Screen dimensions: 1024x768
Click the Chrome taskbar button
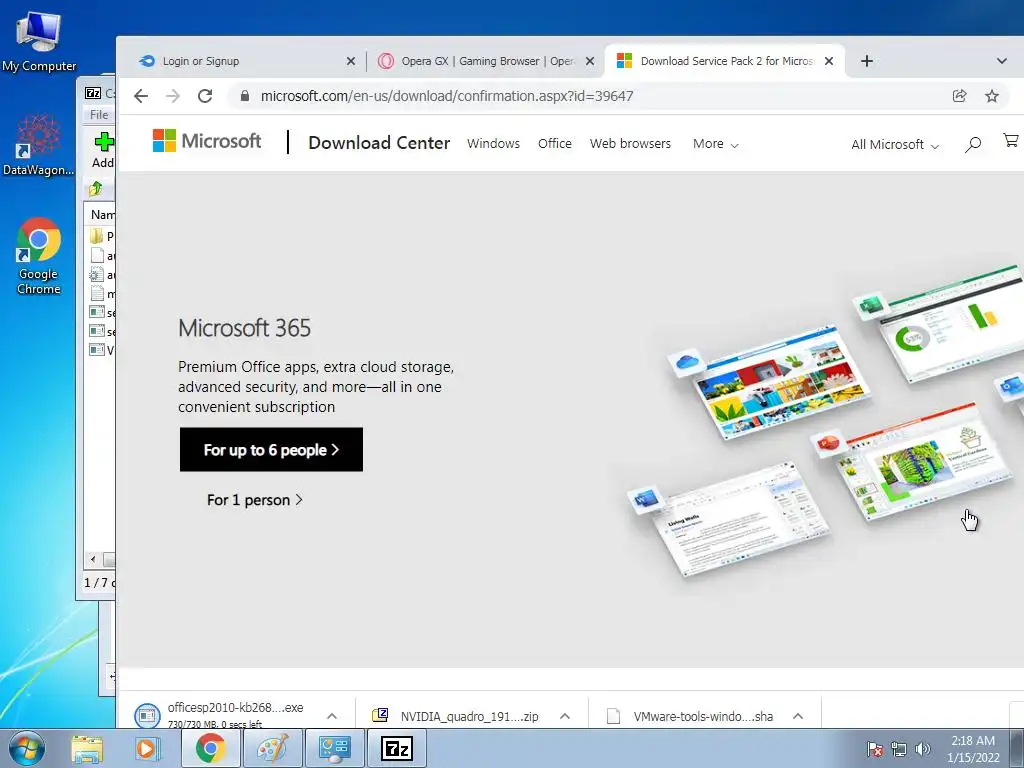click(210, 748)
